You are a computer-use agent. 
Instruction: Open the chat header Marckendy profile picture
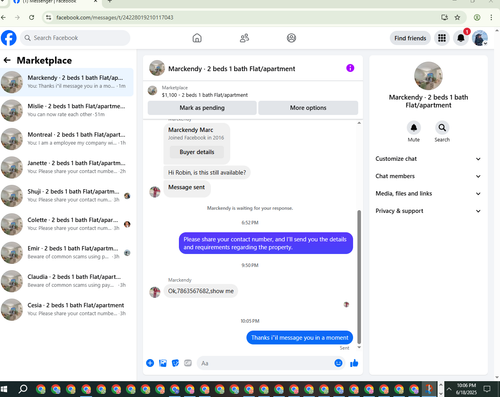click(157, 68)
